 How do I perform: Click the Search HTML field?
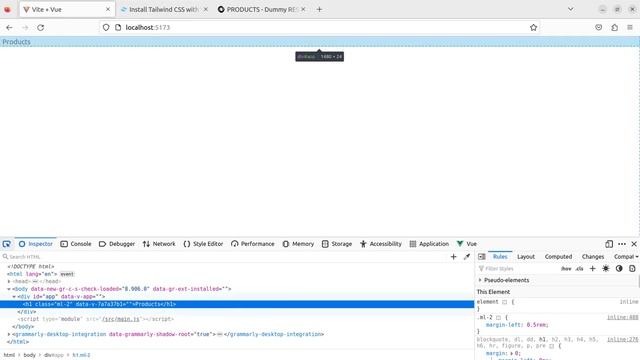coord(224,257)
